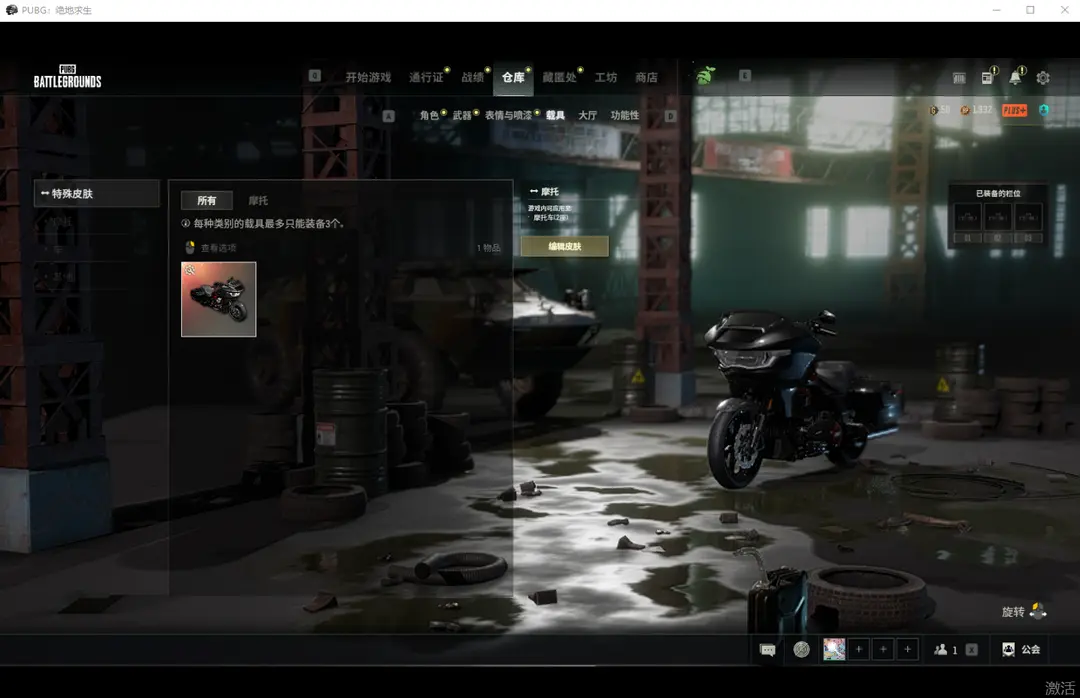Click equipped slot 02

[x=998, y=223]
